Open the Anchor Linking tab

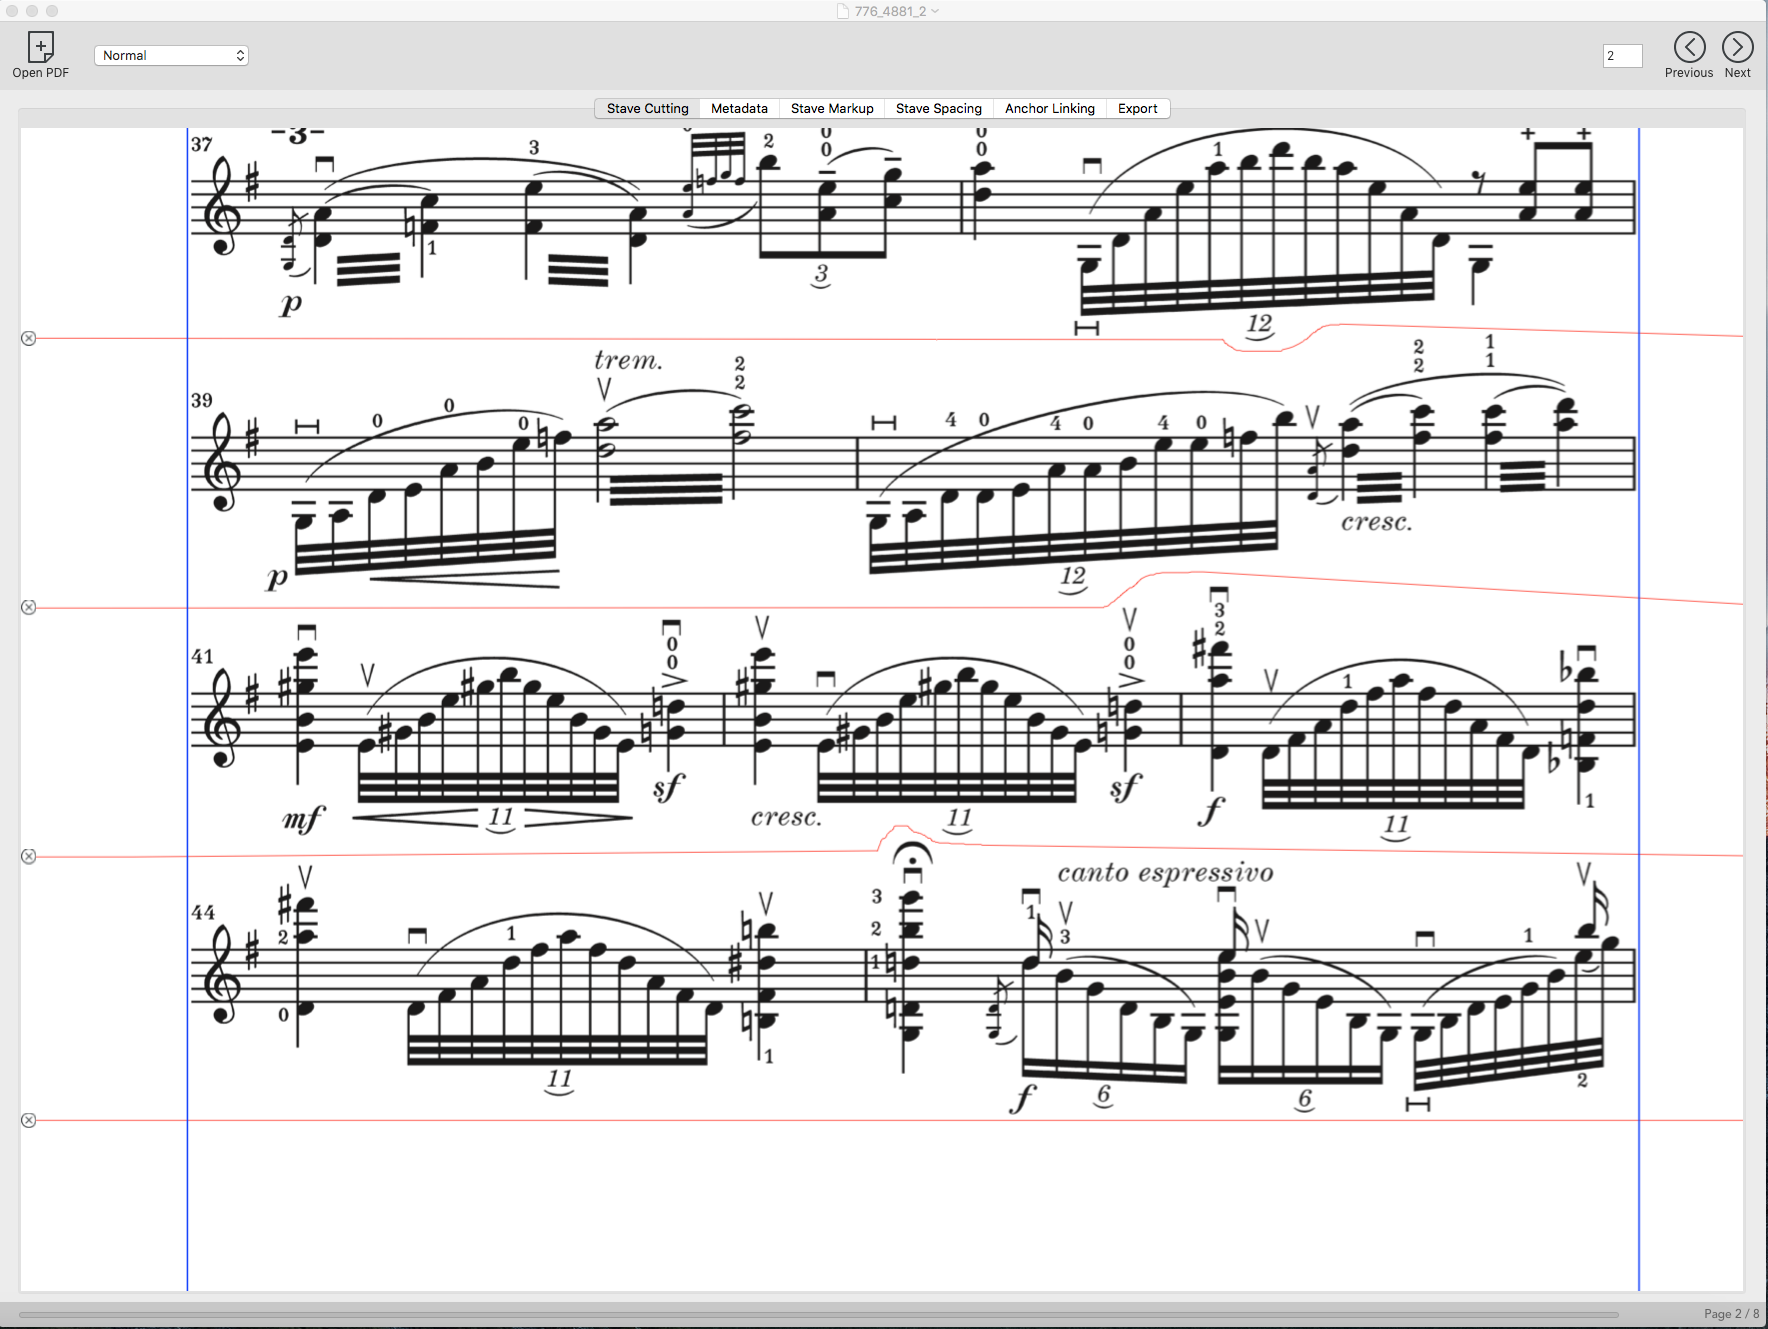click(1049, 109)
